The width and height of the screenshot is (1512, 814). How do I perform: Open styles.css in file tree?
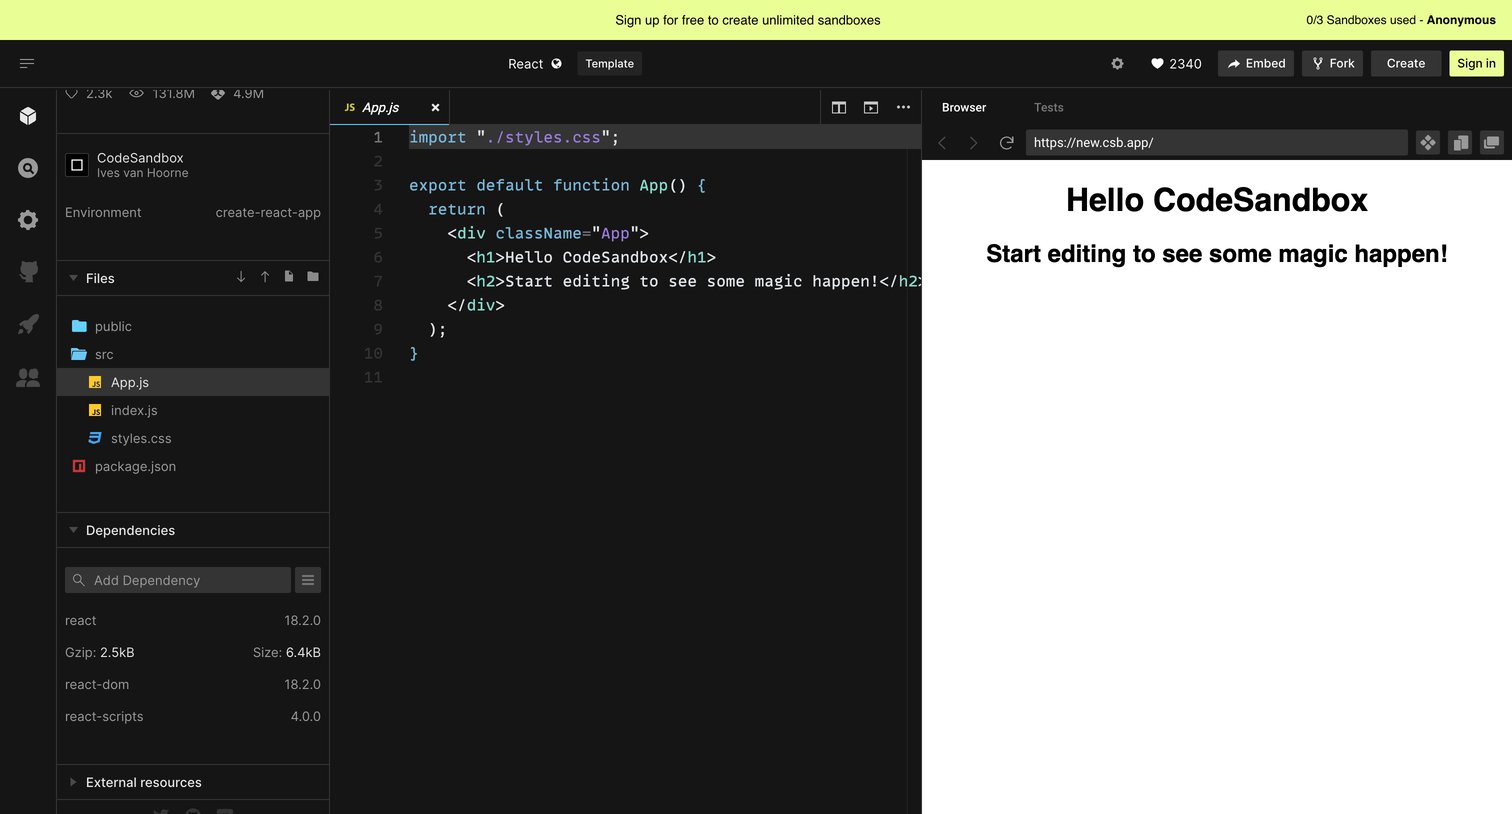[193, 438]
